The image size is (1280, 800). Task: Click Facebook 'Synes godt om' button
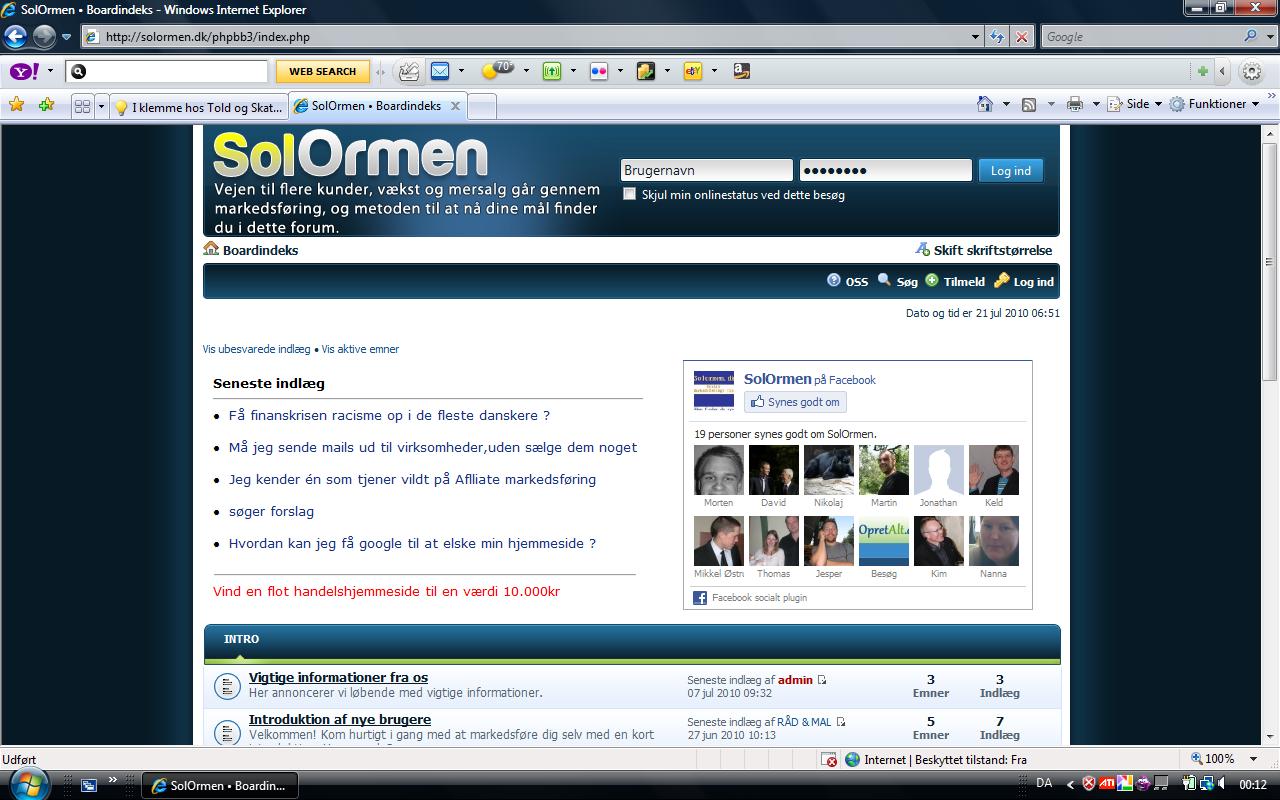tap(795, 402)
